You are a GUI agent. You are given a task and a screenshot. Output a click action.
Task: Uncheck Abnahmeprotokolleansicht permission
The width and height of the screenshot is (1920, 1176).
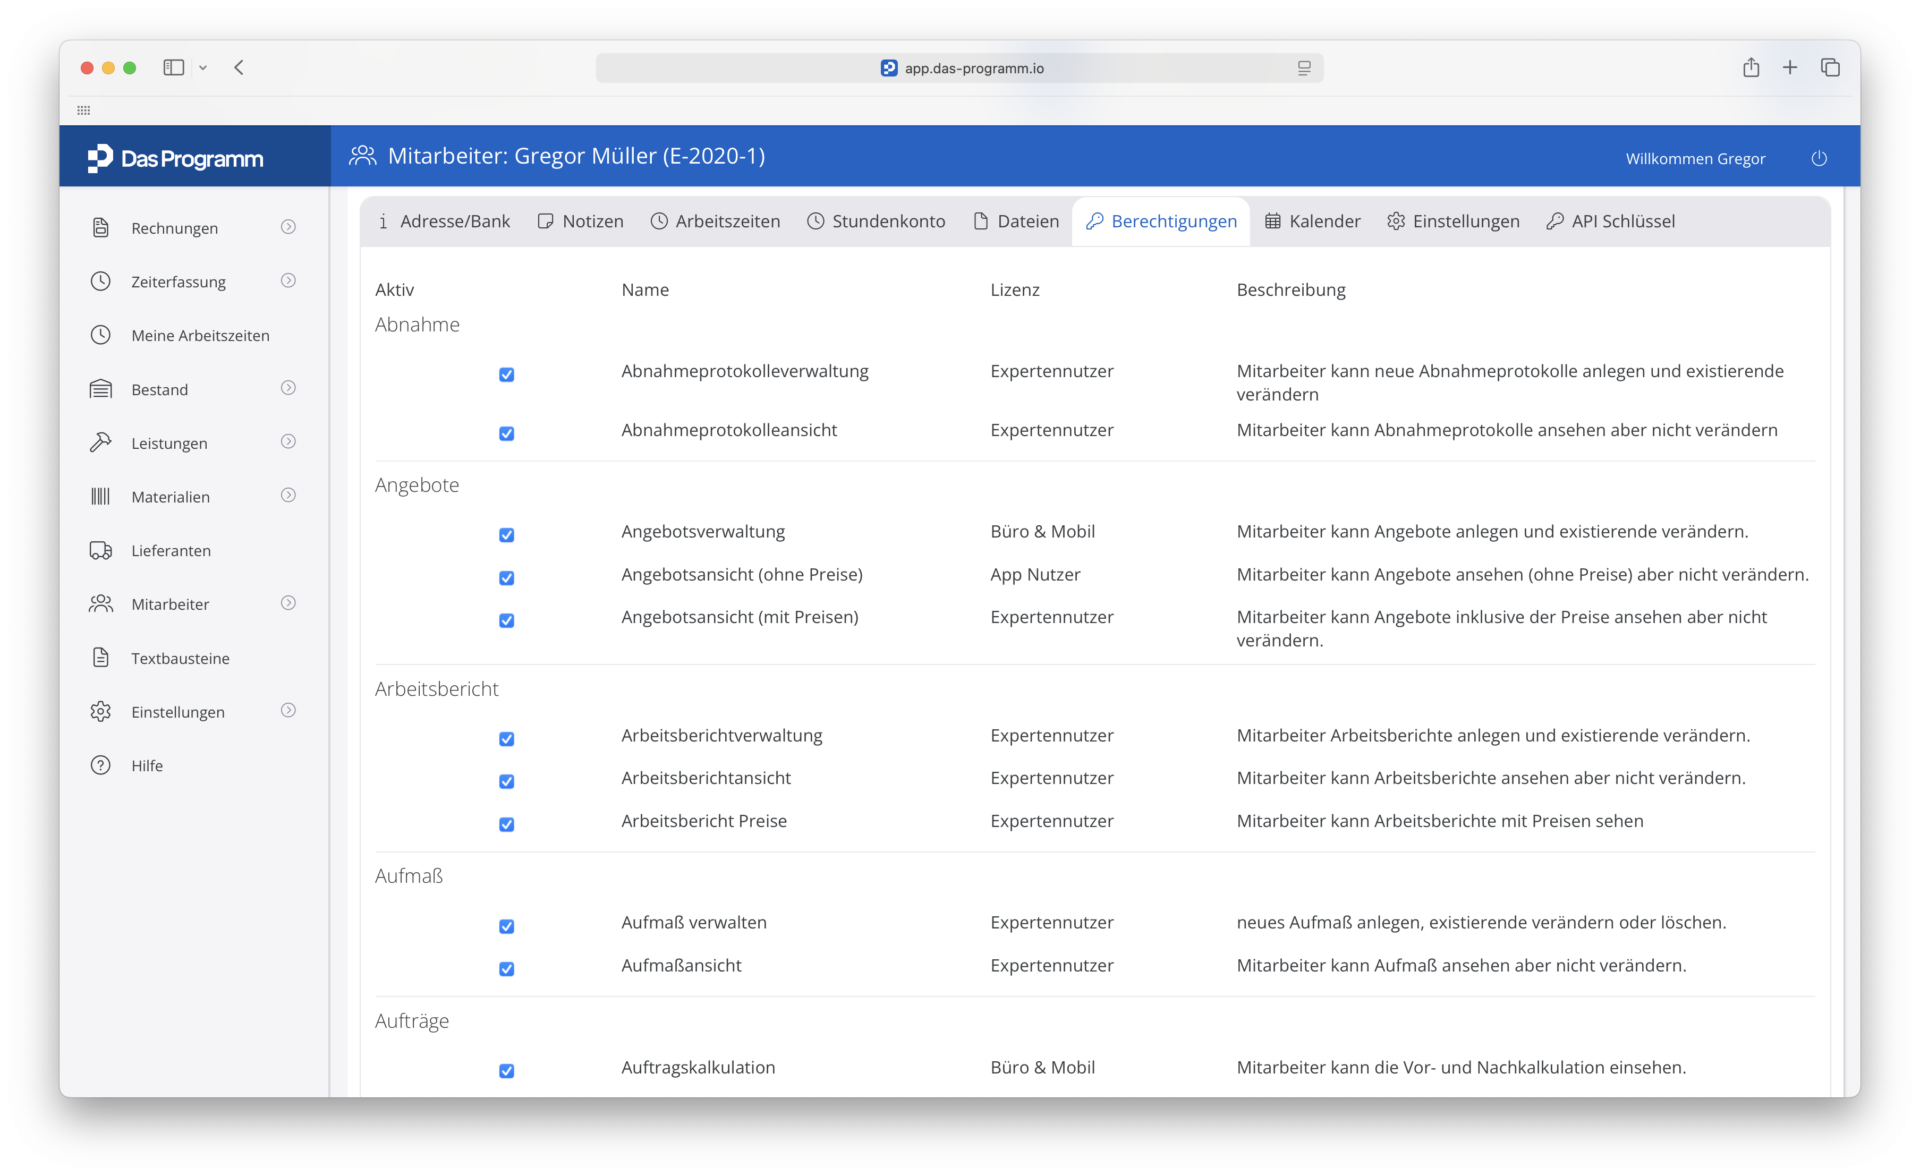tap(507, 433)
